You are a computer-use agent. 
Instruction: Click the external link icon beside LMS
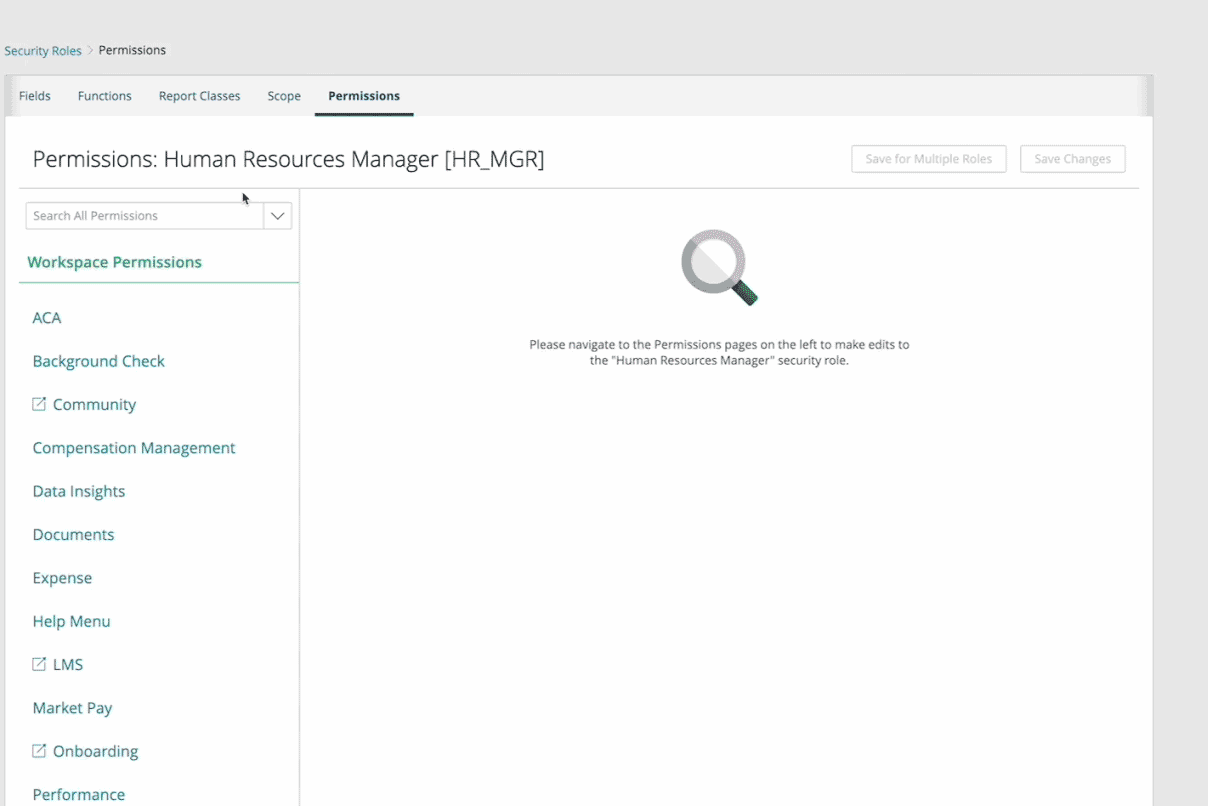click(39, 664)
